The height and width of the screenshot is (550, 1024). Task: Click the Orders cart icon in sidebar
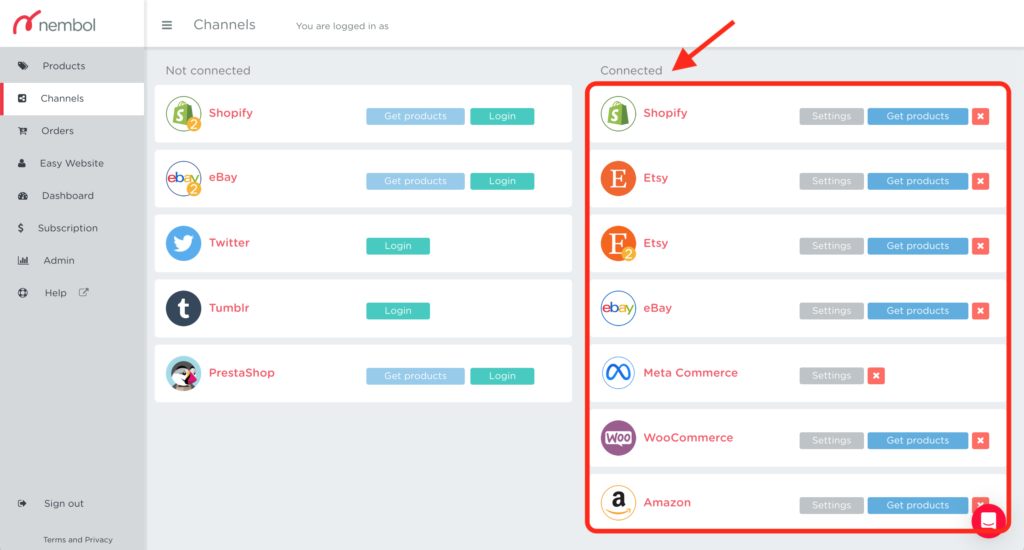(x=23, y=131)
